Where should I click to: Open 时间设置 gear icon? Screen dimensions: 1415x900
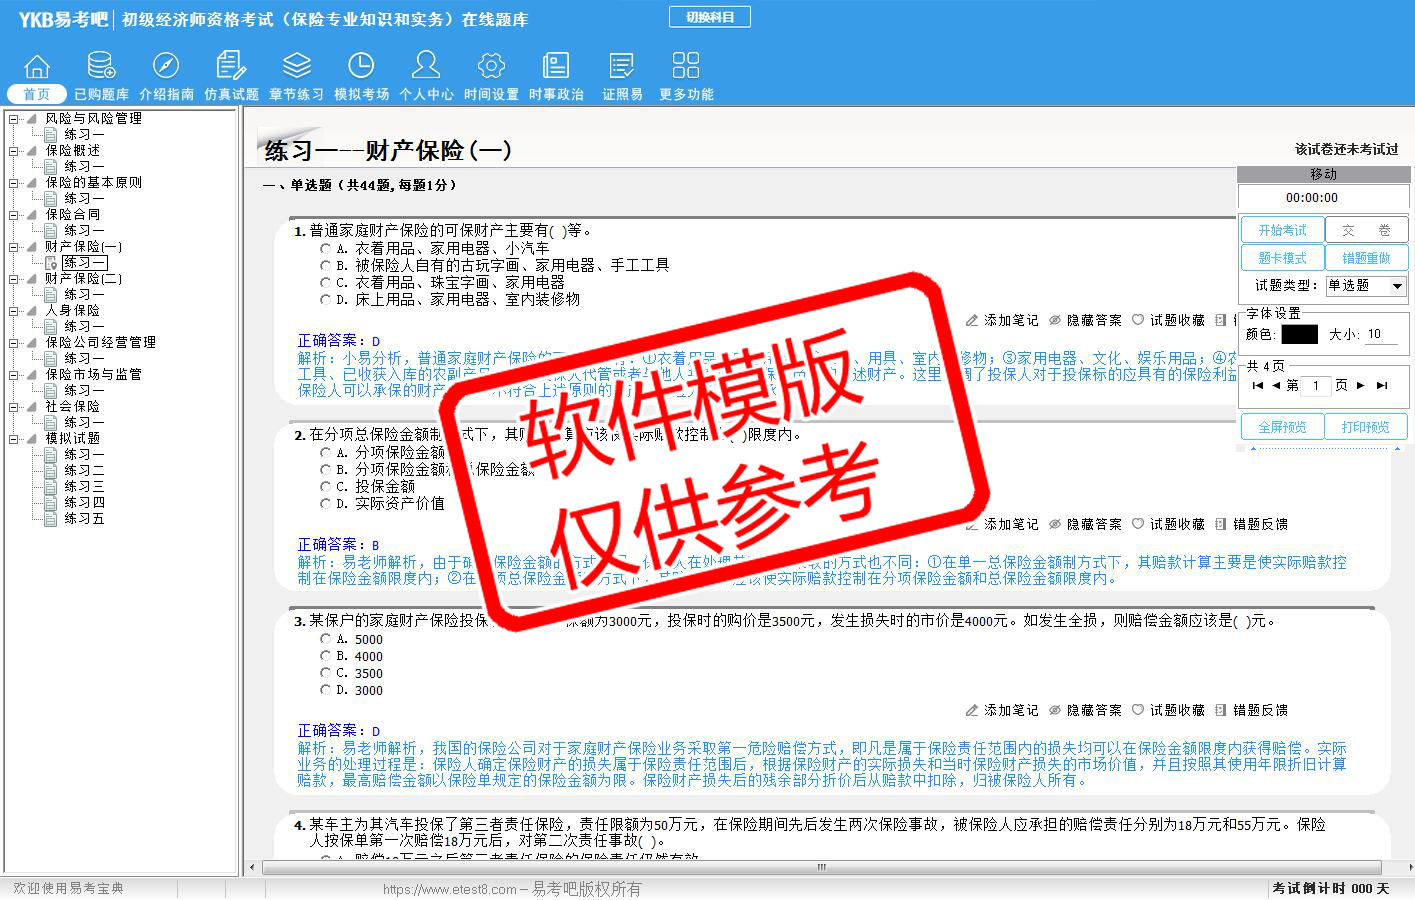coord(491,67)
